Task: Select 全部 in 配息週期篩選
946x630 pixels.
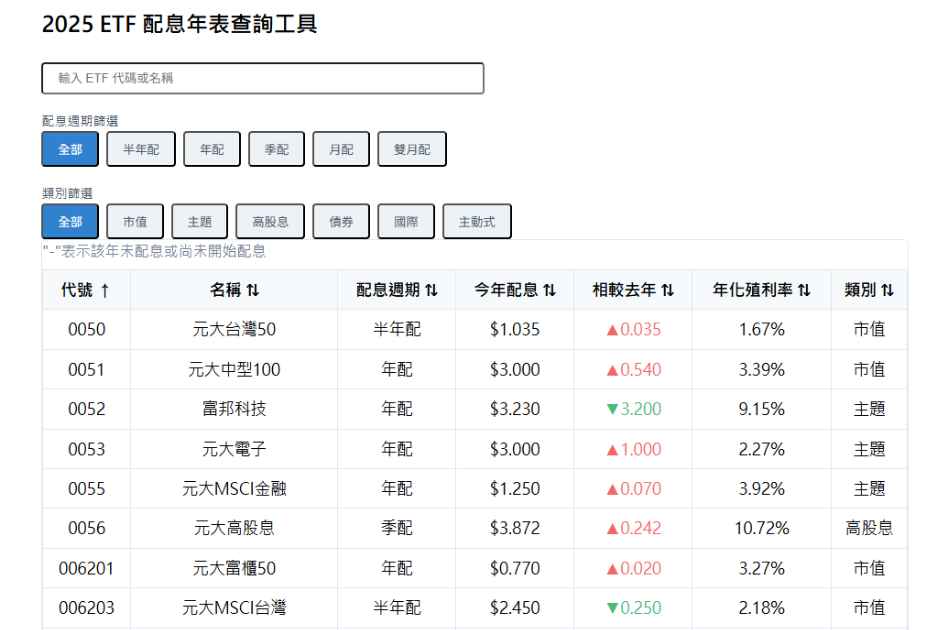Action: [70, 149]
